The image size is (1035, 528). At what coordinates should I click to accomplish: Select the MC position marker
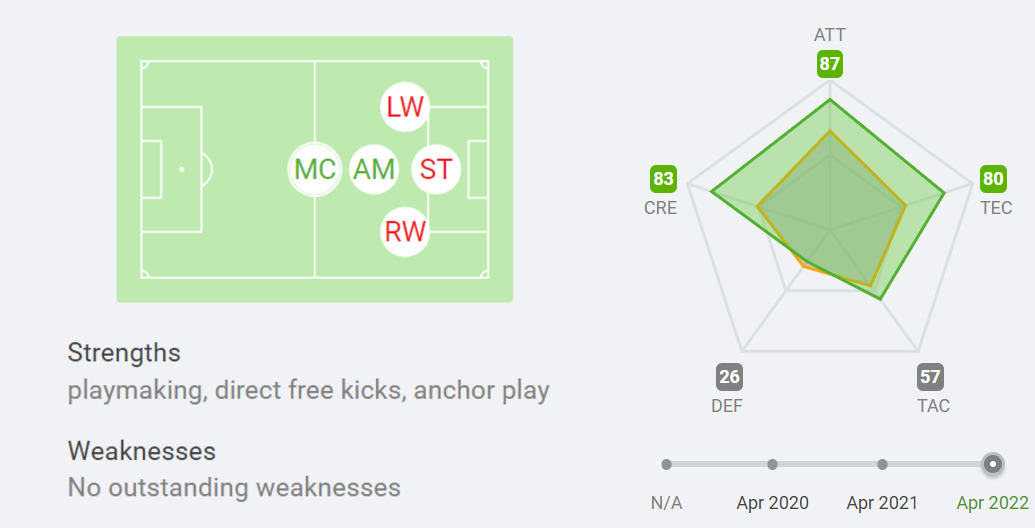[x=315, y=169]
